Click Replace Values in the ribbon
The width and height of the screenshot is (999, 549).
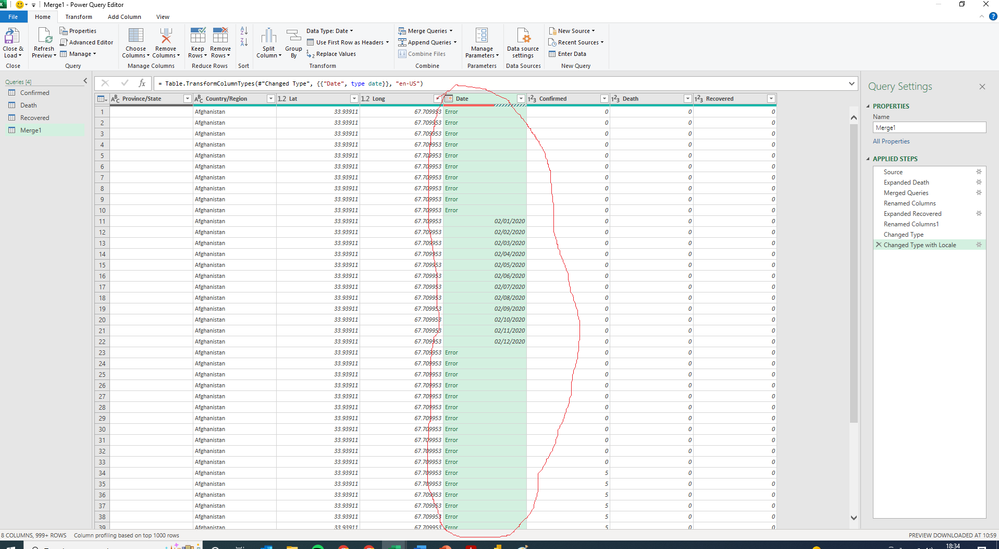[x=331, y=54]
